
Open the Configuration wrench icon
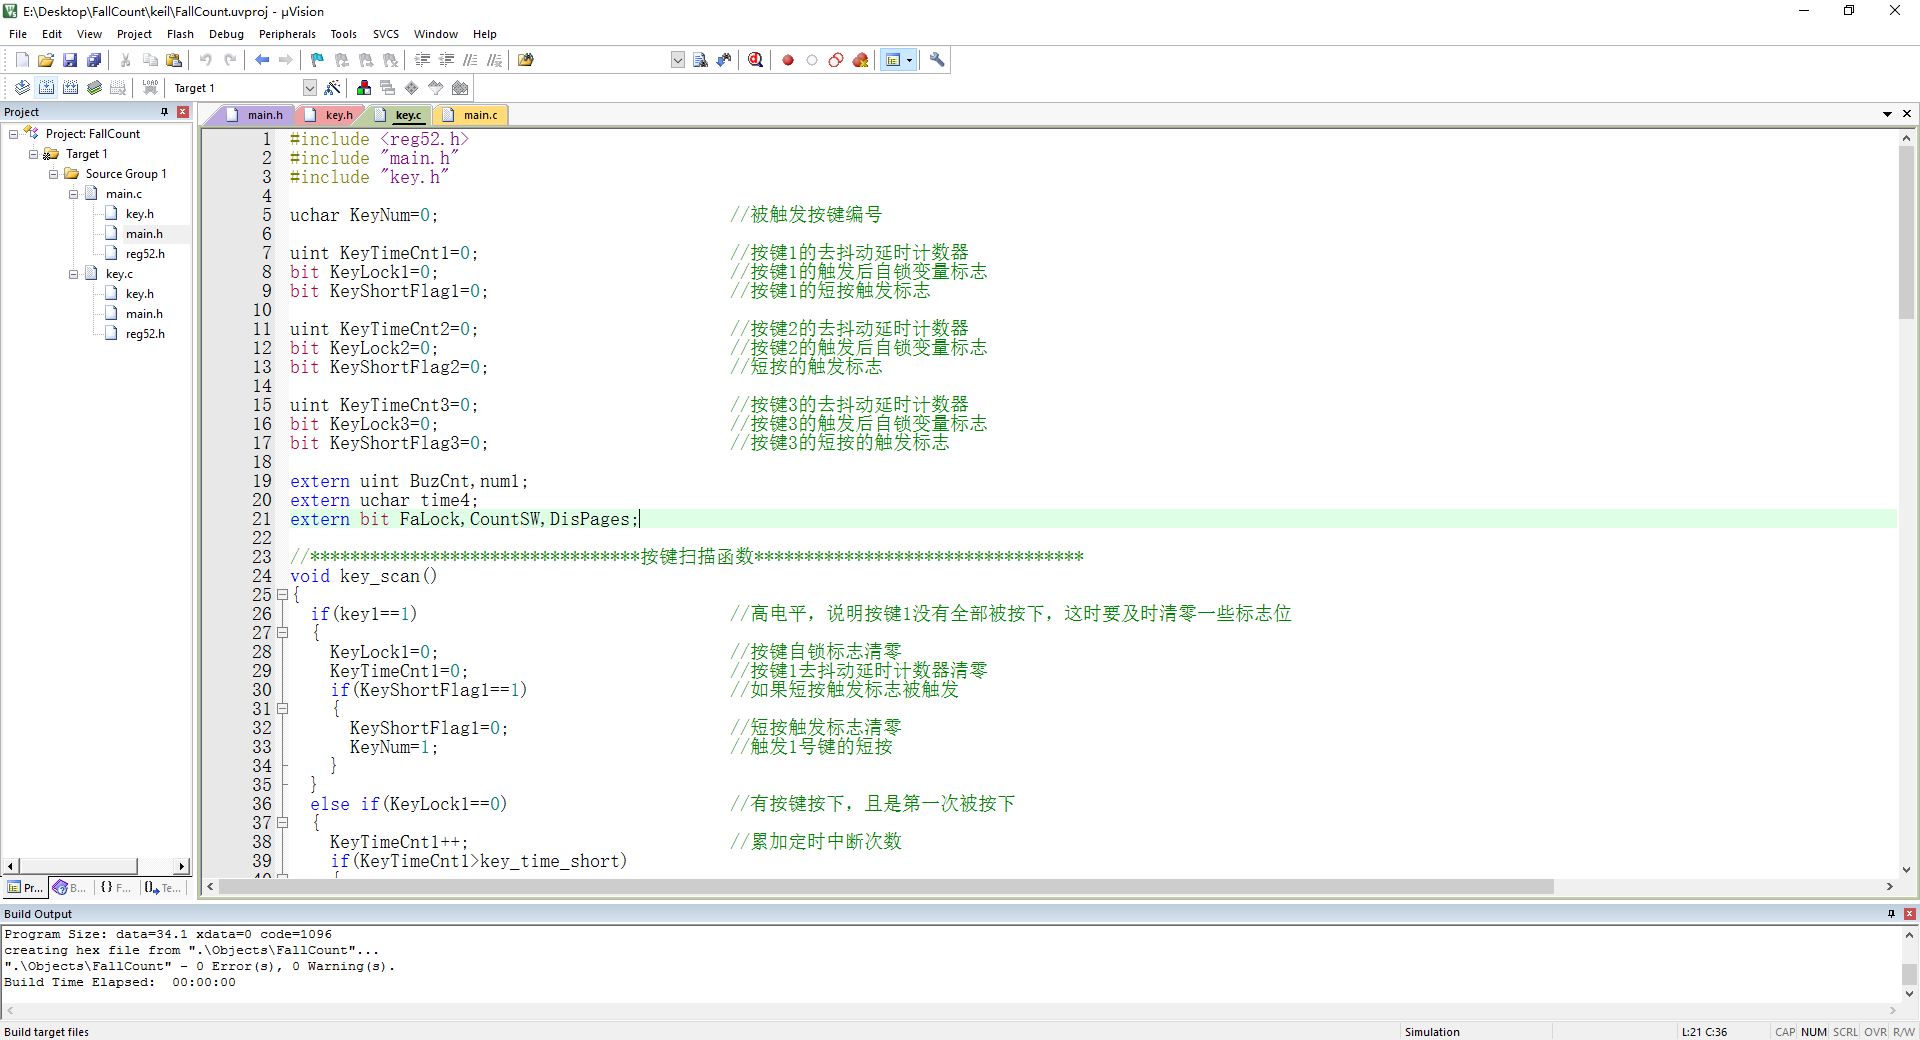pyautogui.click(x=937, y=60)
